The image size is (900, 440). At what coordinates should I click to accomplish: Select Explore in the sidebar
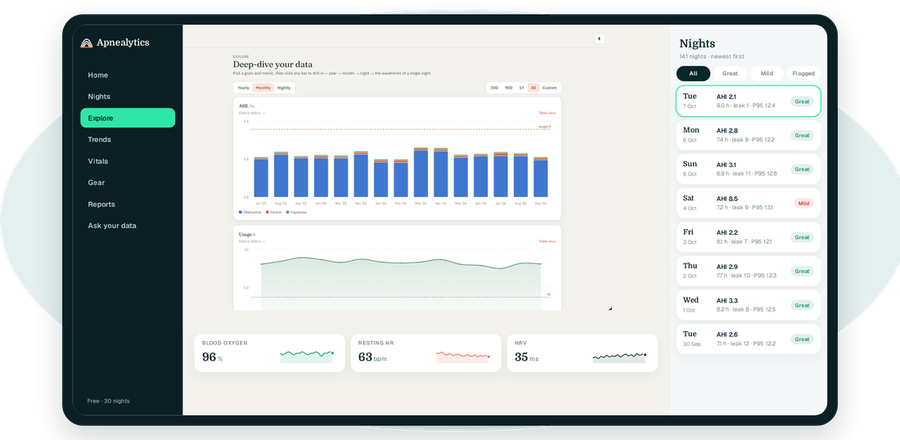tap(127, 118)
